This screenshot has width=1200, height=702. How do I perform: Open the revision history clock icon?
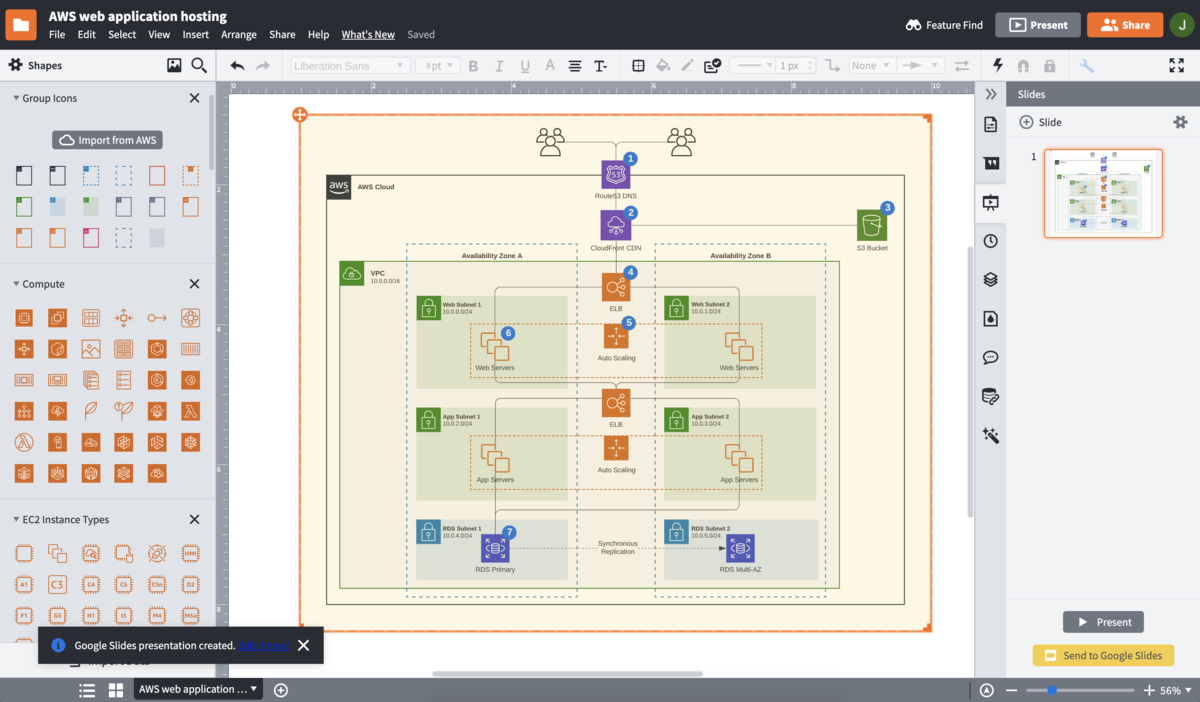click(x=991, y=241)
